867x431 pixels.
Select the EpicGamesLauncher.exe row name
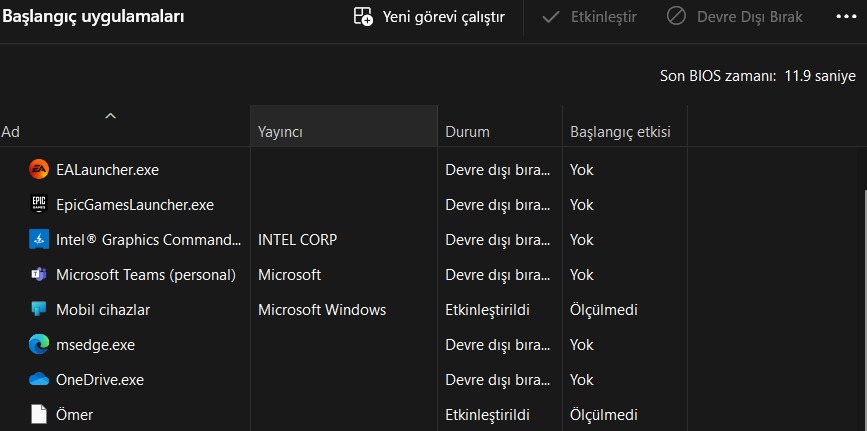coord(135,205)
